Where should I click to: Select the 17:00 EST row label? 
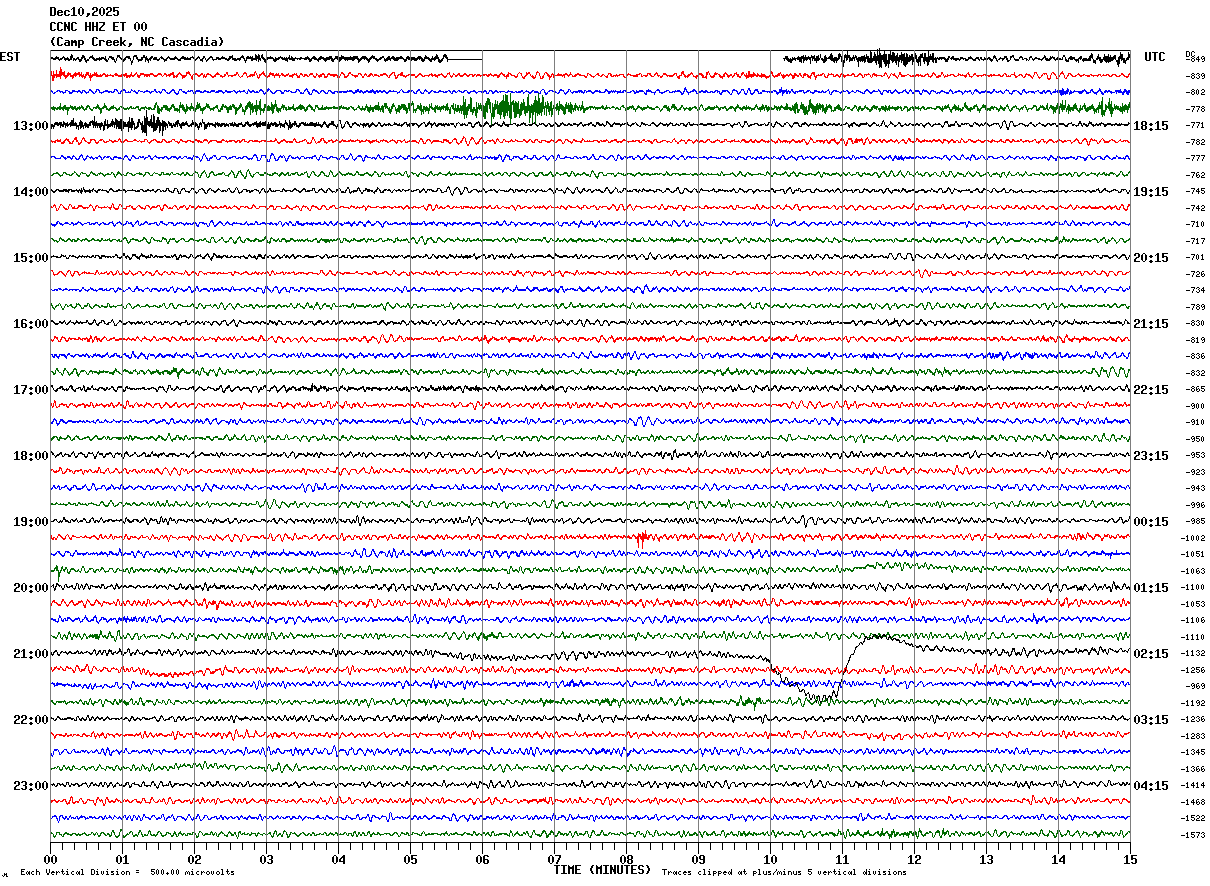31,390
